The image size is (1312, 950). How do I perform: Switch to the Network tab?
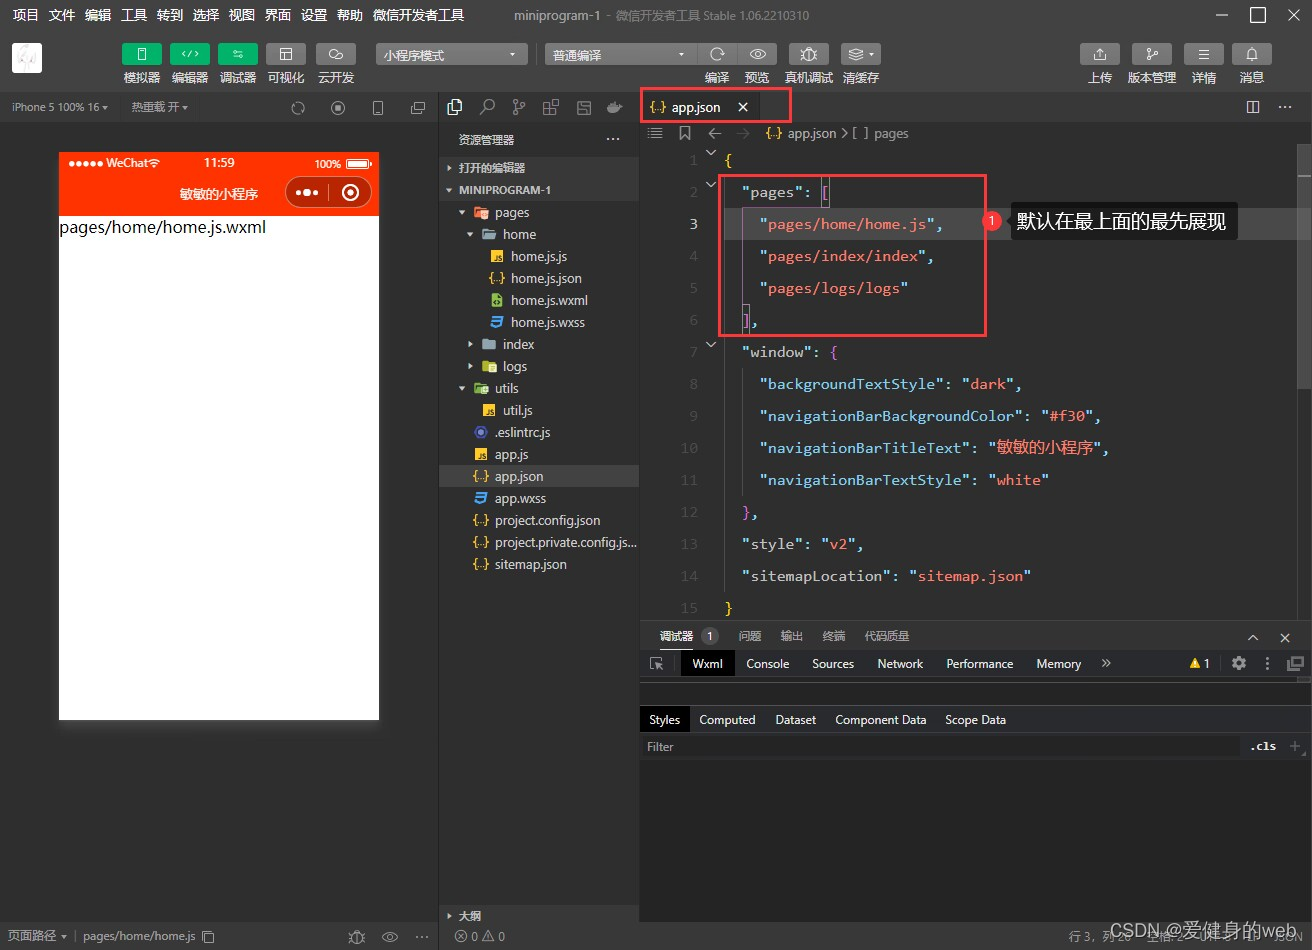900,663
